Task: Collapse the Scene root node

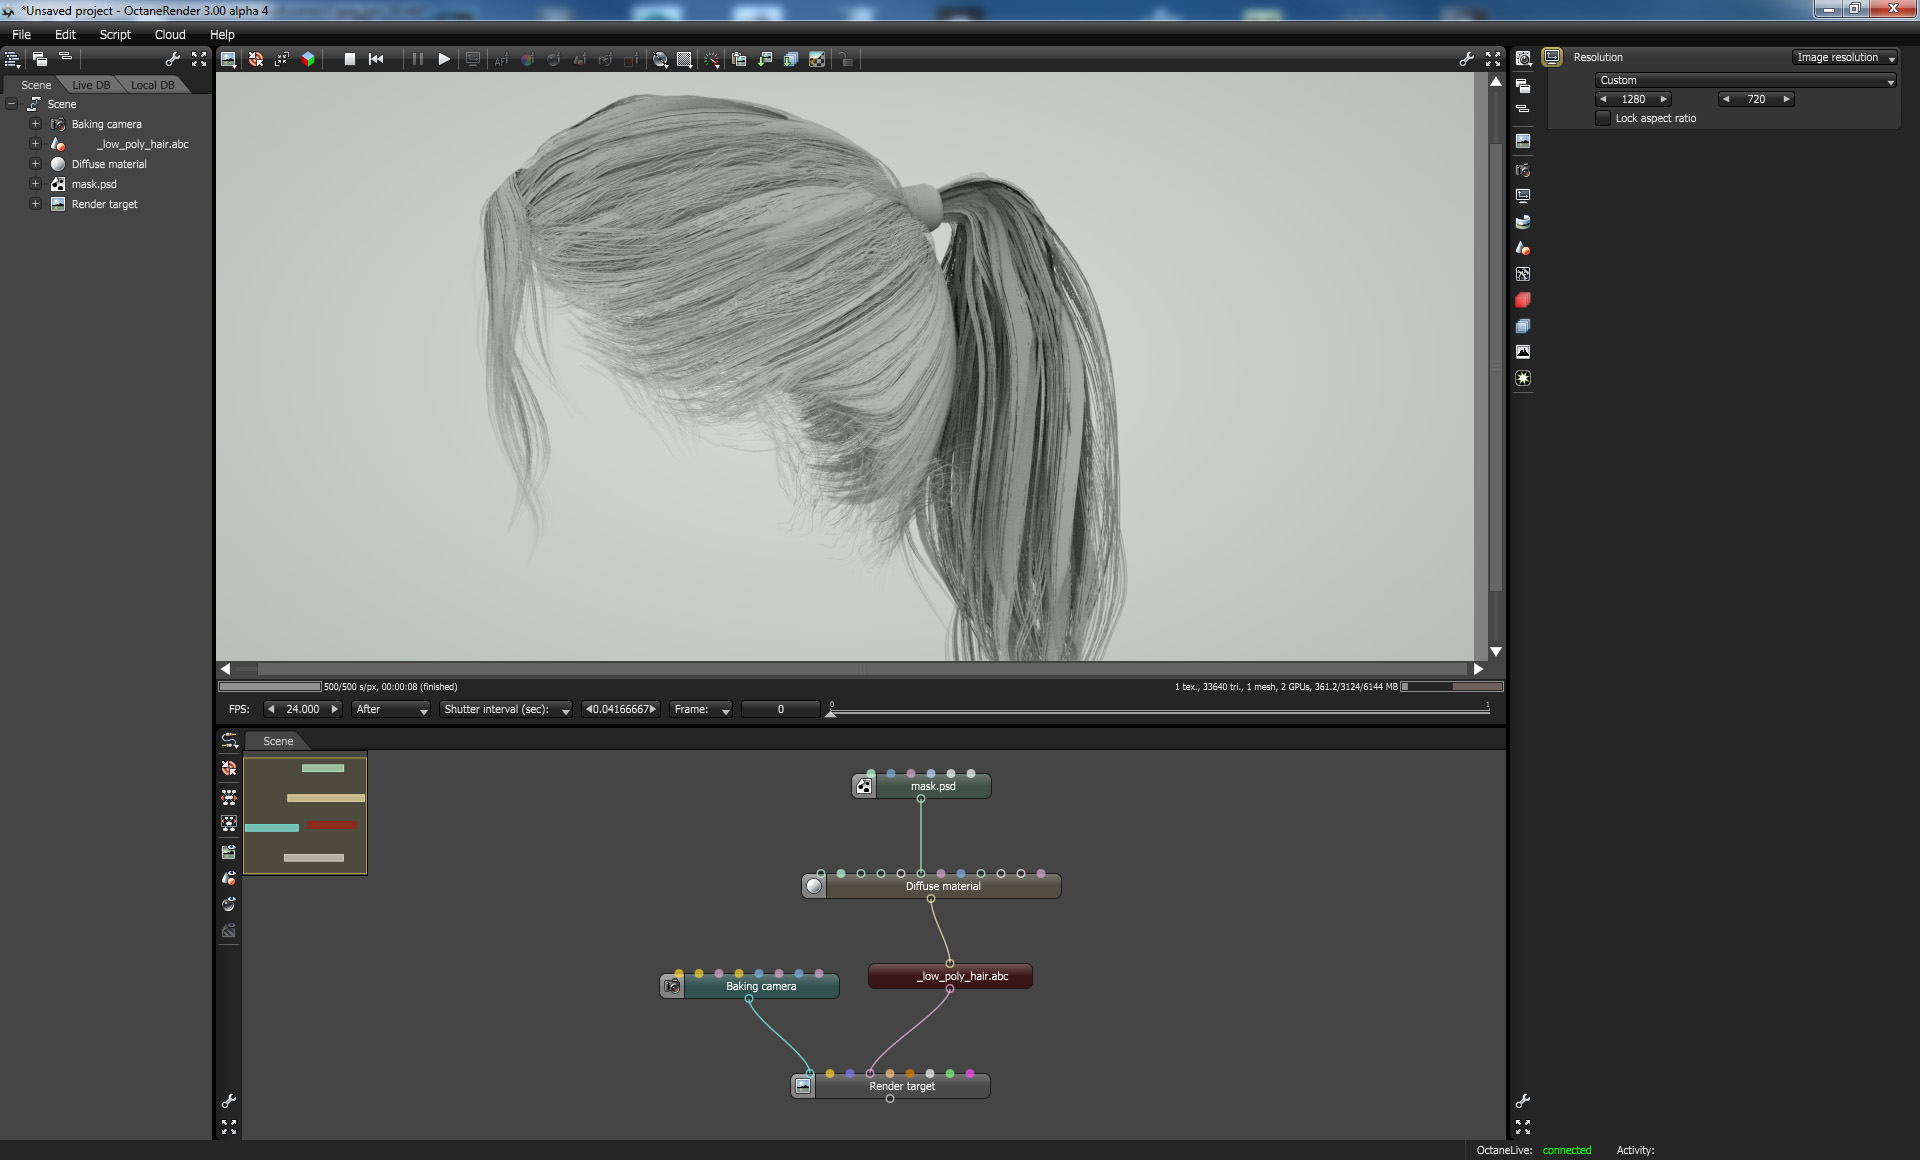Action: tap(12, 104)
